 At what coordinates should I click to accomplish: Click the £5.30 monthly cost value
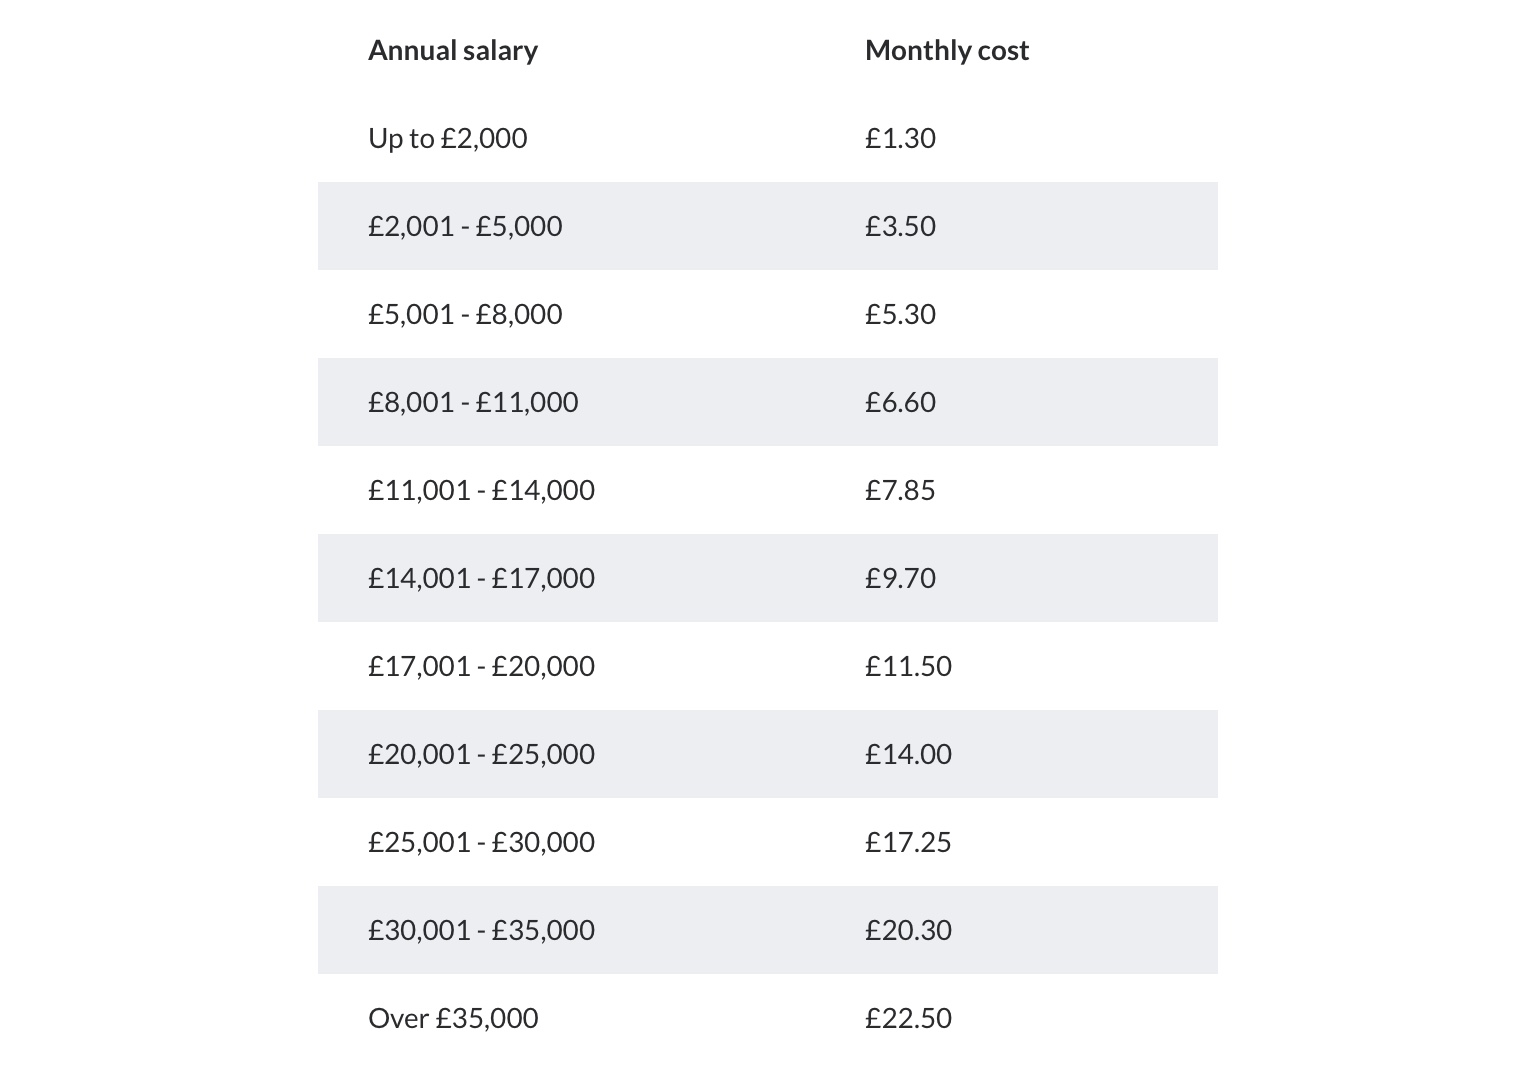[900, 314]
